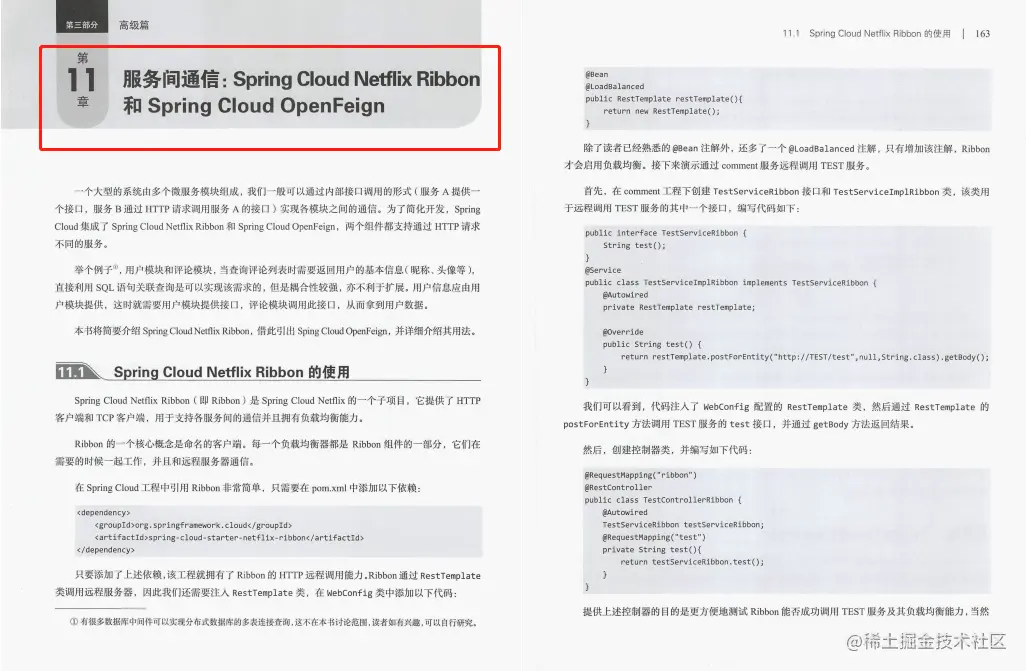Click code line "<groupId>org.springframework.cloud</groupId>"
Image resolution: width=1026 pixels, height=671 pixels.
click(193, 525)
